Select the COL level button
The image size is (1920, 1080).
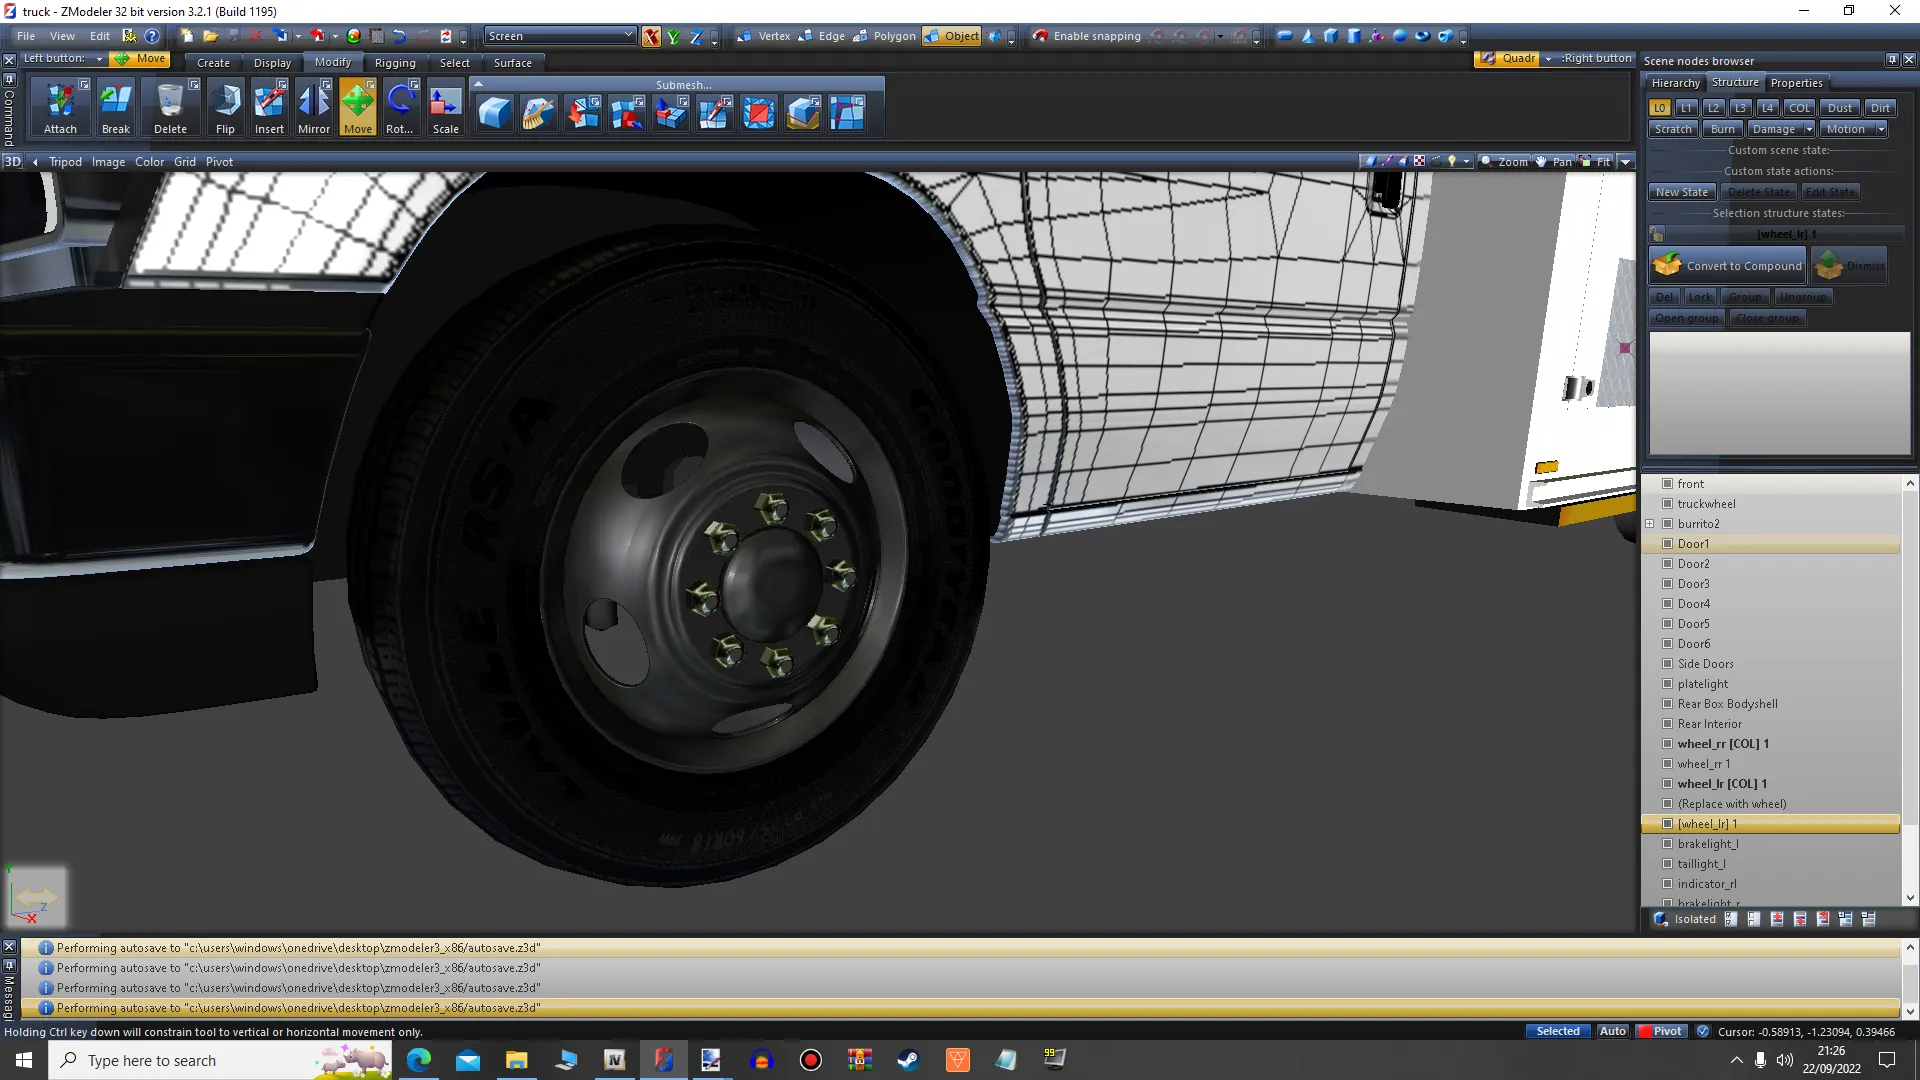pos(1800,108)
